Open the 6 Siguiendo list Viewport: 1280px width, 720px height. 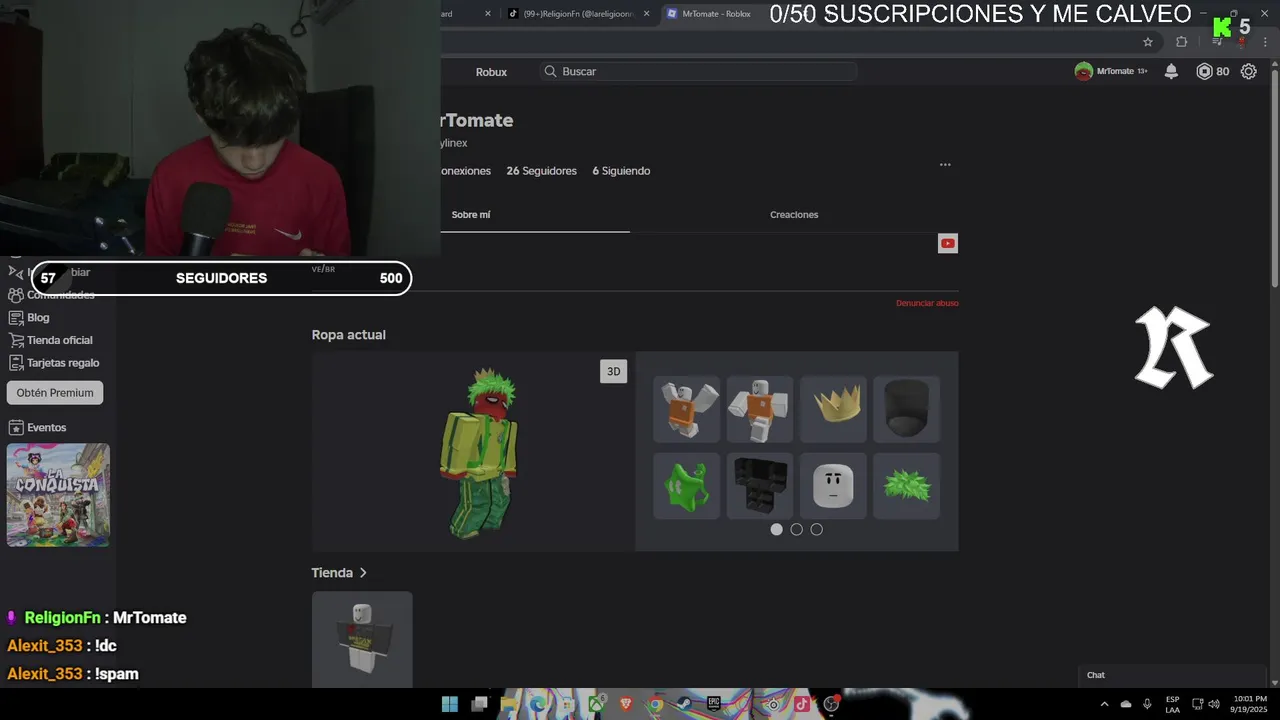[621, 171]
